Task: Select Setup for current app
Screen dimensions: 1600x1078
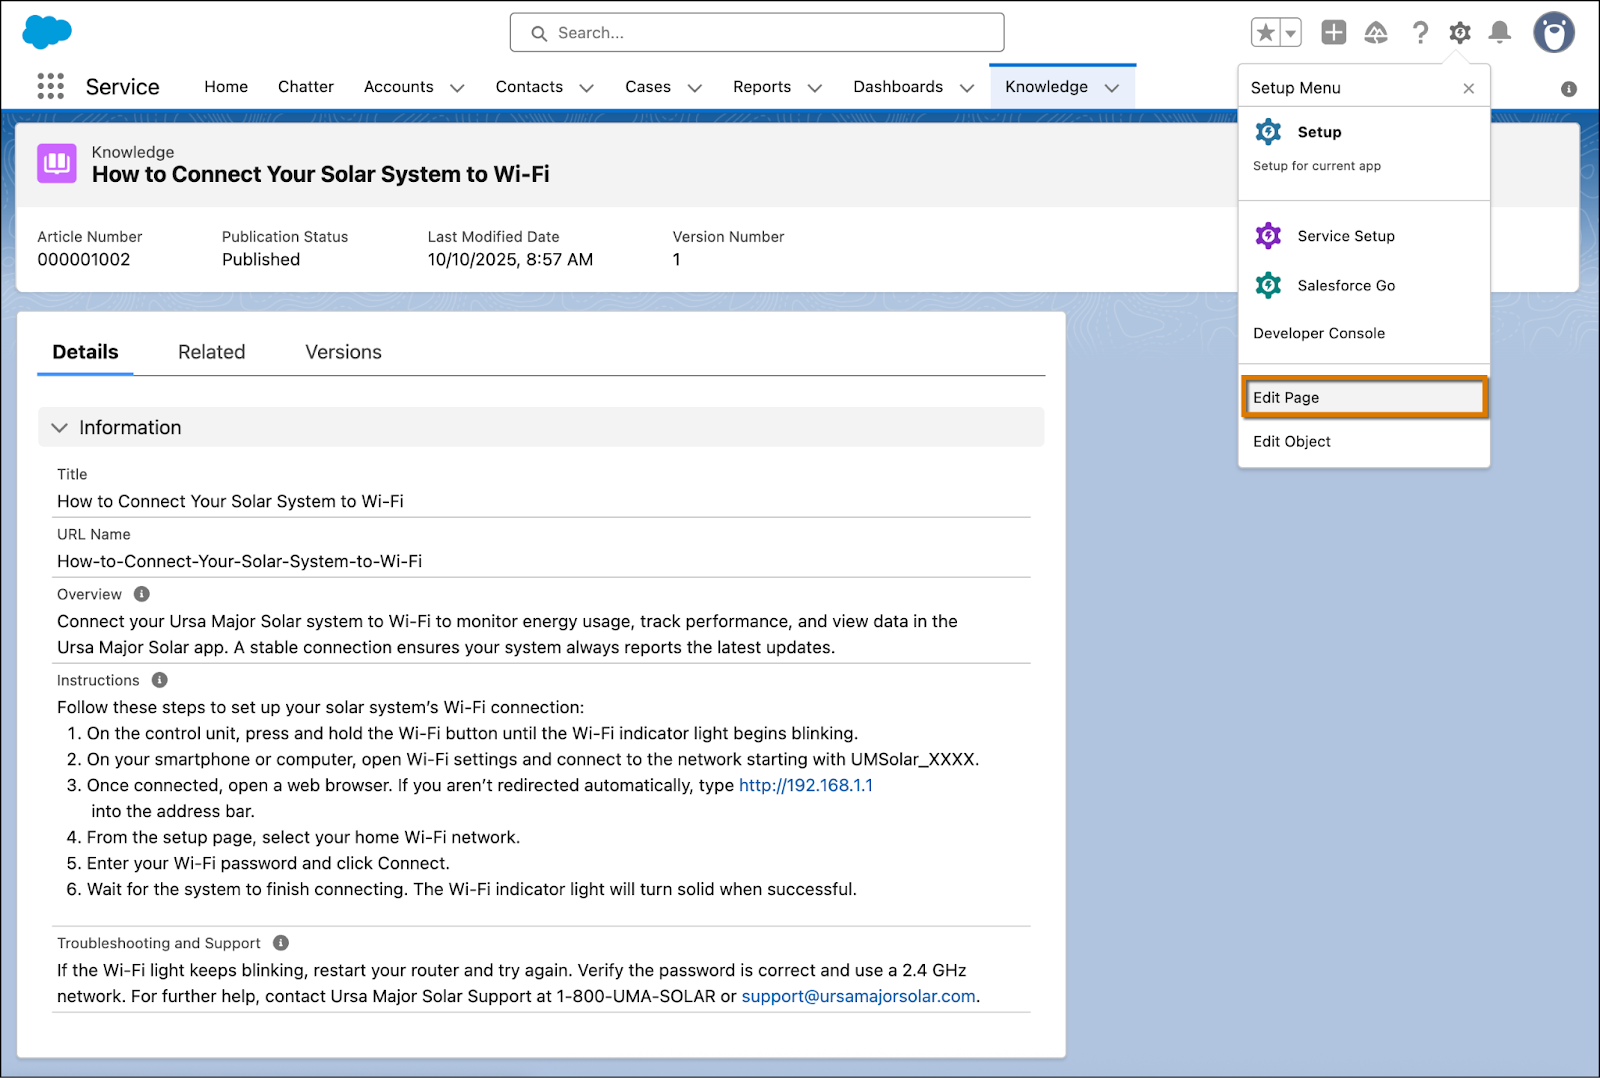Action: click(1364, 147)
